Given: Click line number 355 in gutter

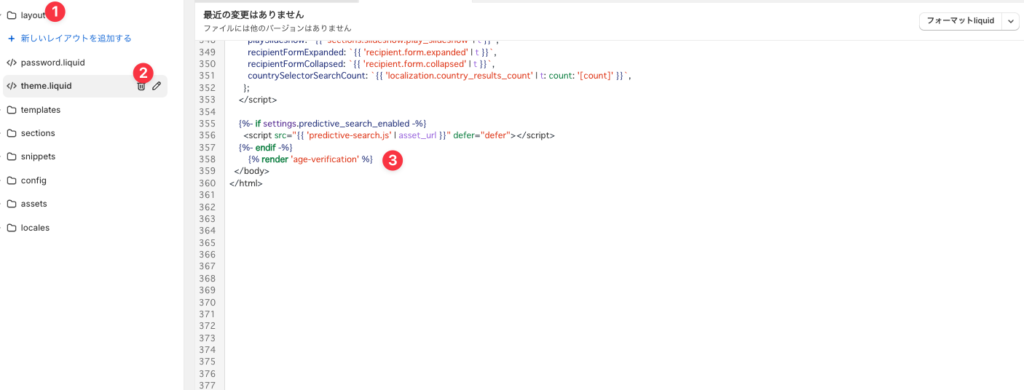Looking at the screenshot, I should pyautogui.click(x=206, y=123).
